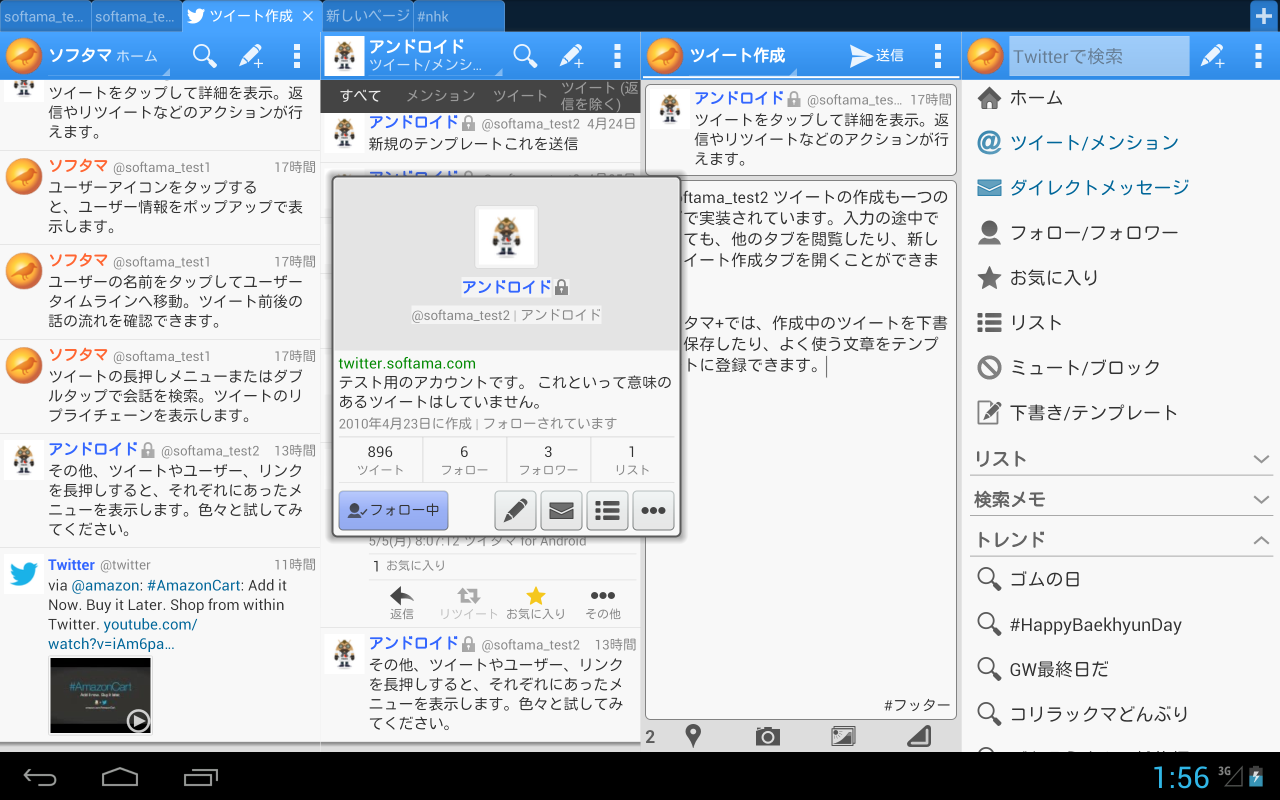Viewport: 1280px width, 800px height.
Task: Open the twitter.softama.com link
Action: [407, 363]
